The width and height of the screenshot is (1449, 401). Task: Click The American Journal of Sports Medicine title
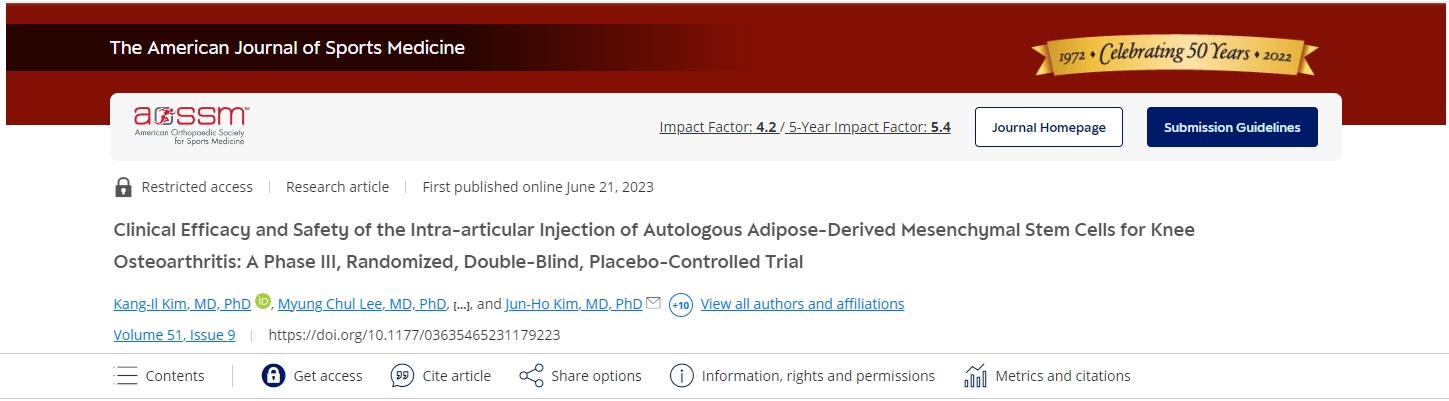(287, 48)
